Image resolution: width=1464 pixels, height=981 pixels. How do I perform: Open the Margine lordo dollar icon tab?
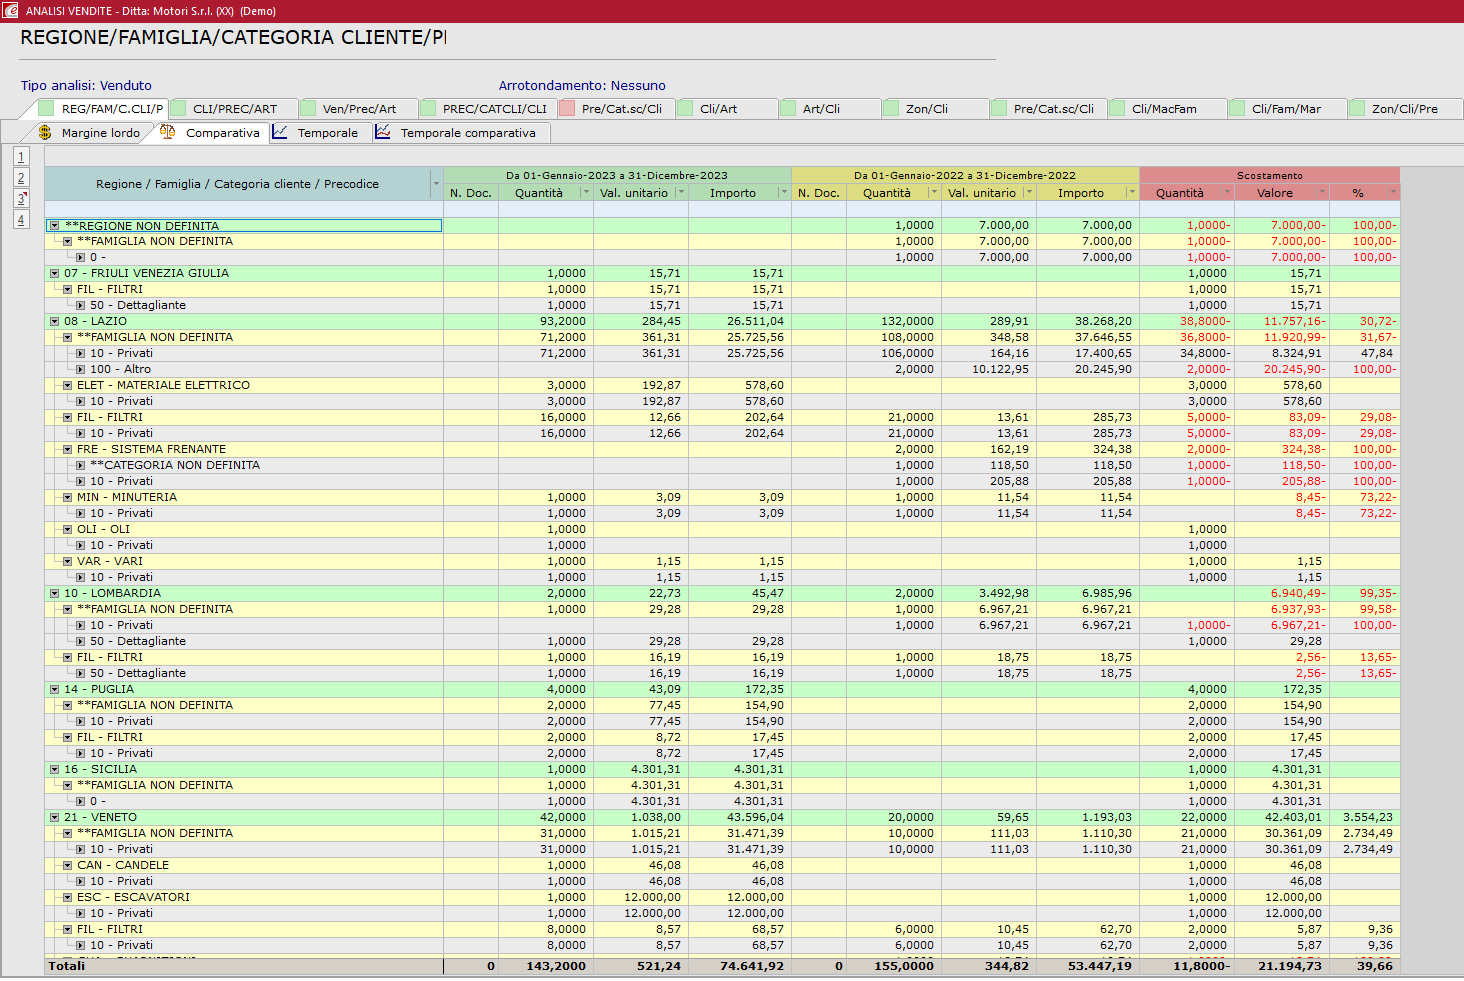click(x=44, y=132)
